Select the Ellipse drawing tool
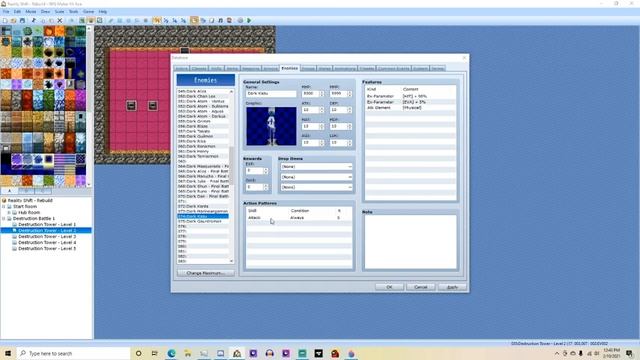Viewport: 640px width, 360px height. click(x=128, y=20)
